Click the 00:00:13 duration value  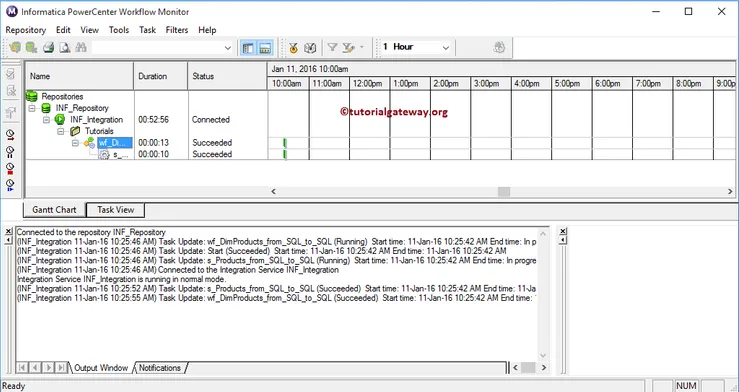click(153, 143)
